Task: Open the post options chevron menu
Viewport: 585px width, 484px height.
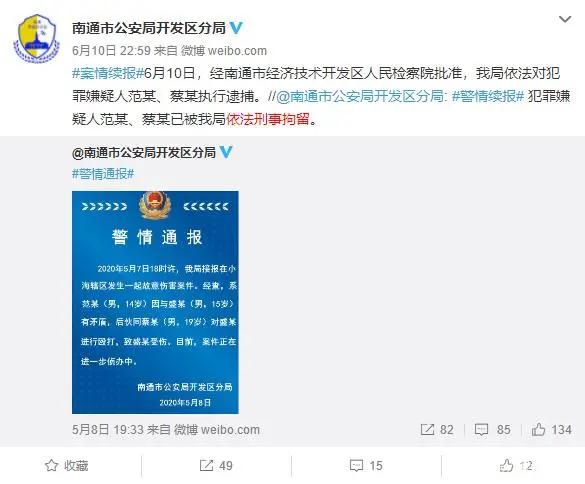Action: (x=565, y=19)
